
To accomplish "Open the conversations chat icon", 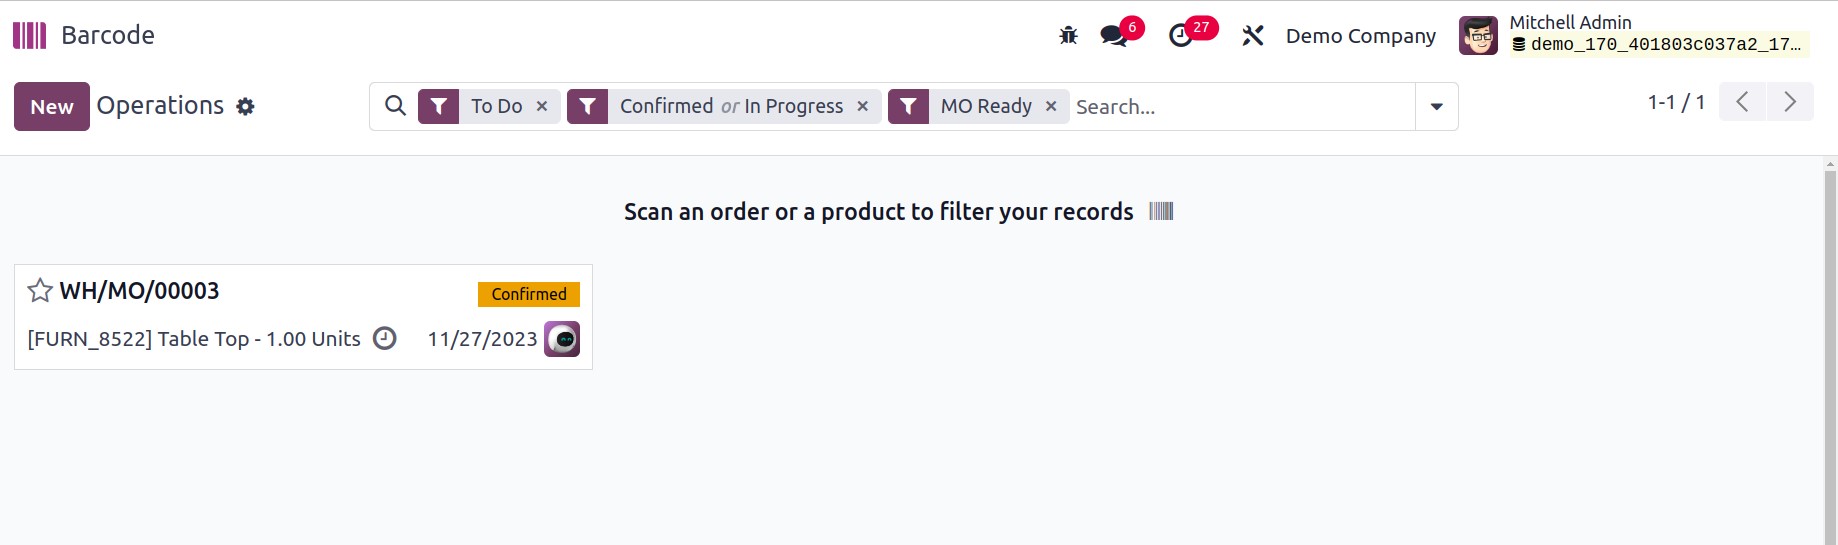I will click(x=1113, y=36).
